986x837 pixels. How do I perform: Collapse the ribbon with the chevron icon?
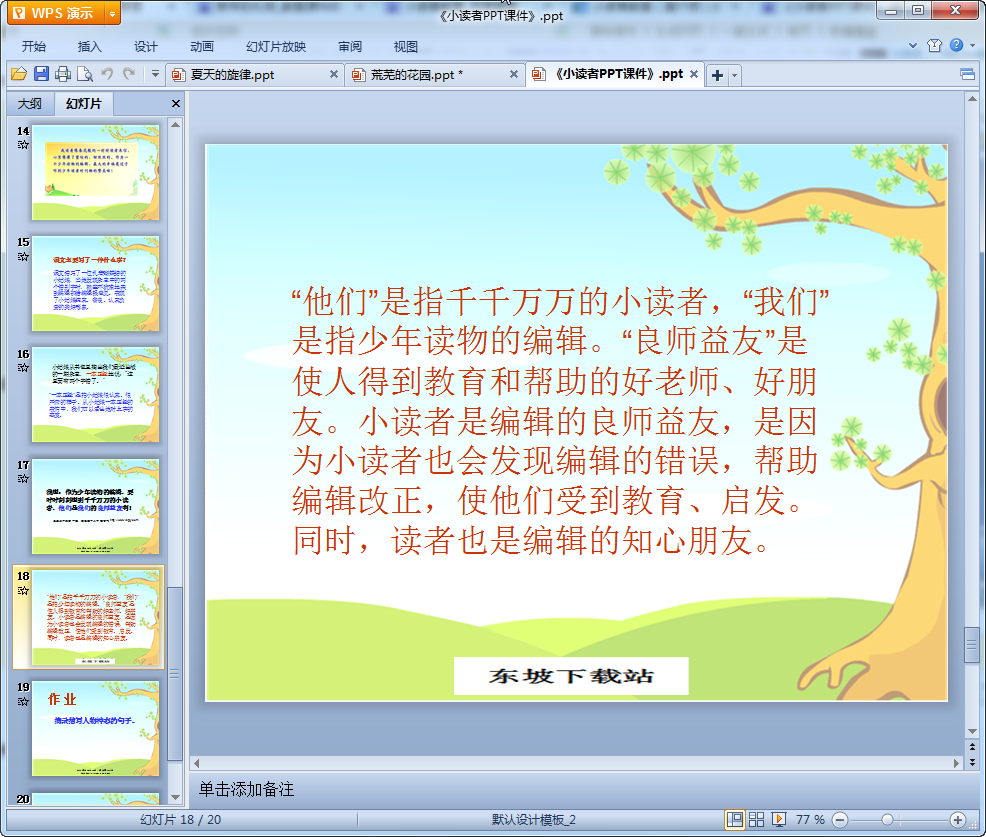pos(913,45)
